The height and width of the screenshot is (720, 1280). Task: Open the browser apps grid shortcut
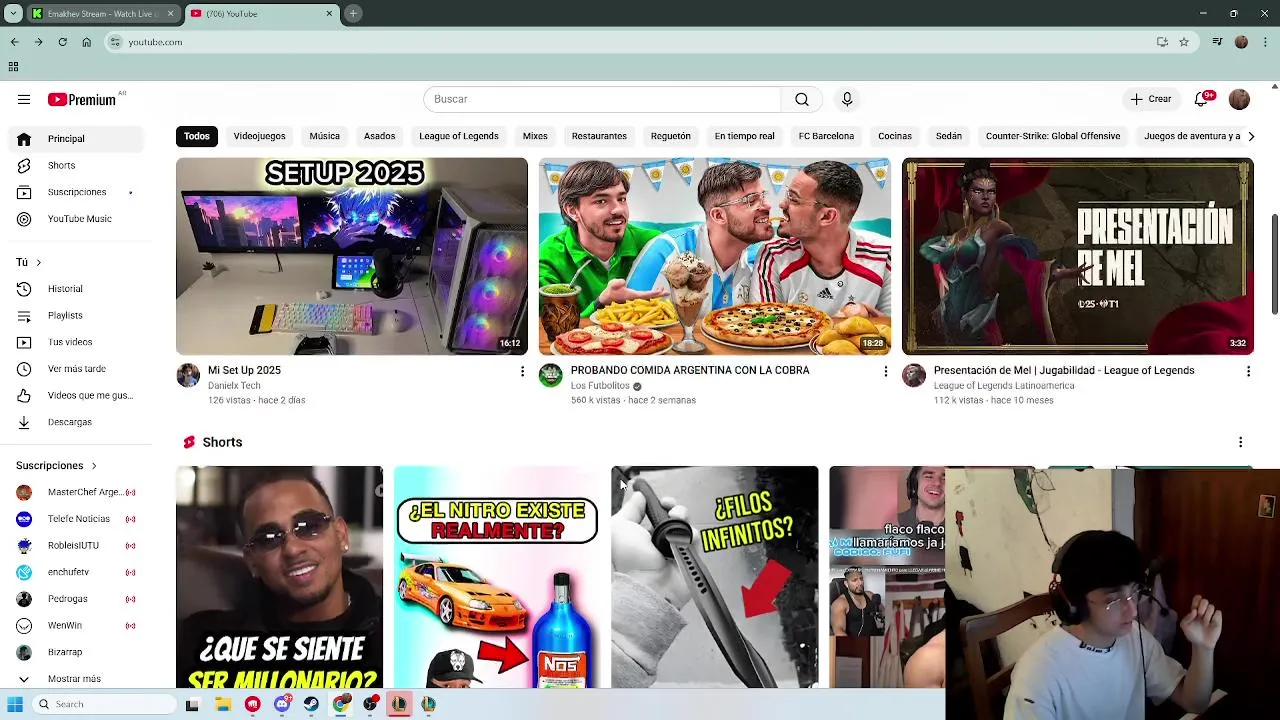pyautogui.click(x=13, y=67)
